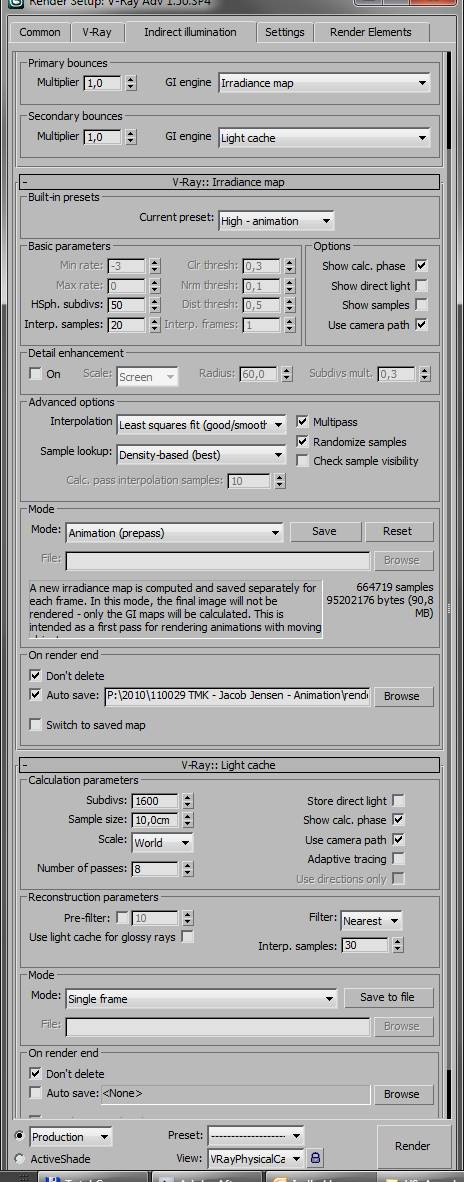The width and height of the screenshot is (464, 1182).
Task: Toggle Light cache Don't delete checkbox
Action: 35,1073
